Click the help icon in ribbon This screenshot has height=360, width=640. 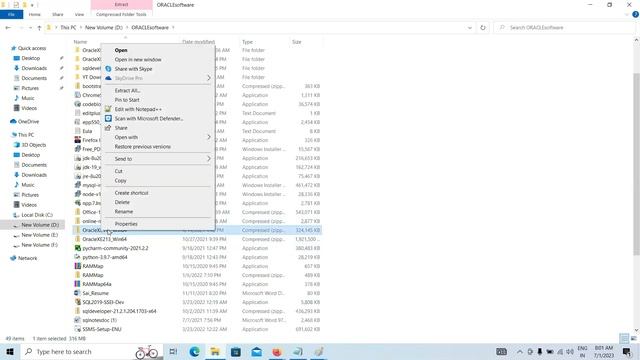pos(635,14)
